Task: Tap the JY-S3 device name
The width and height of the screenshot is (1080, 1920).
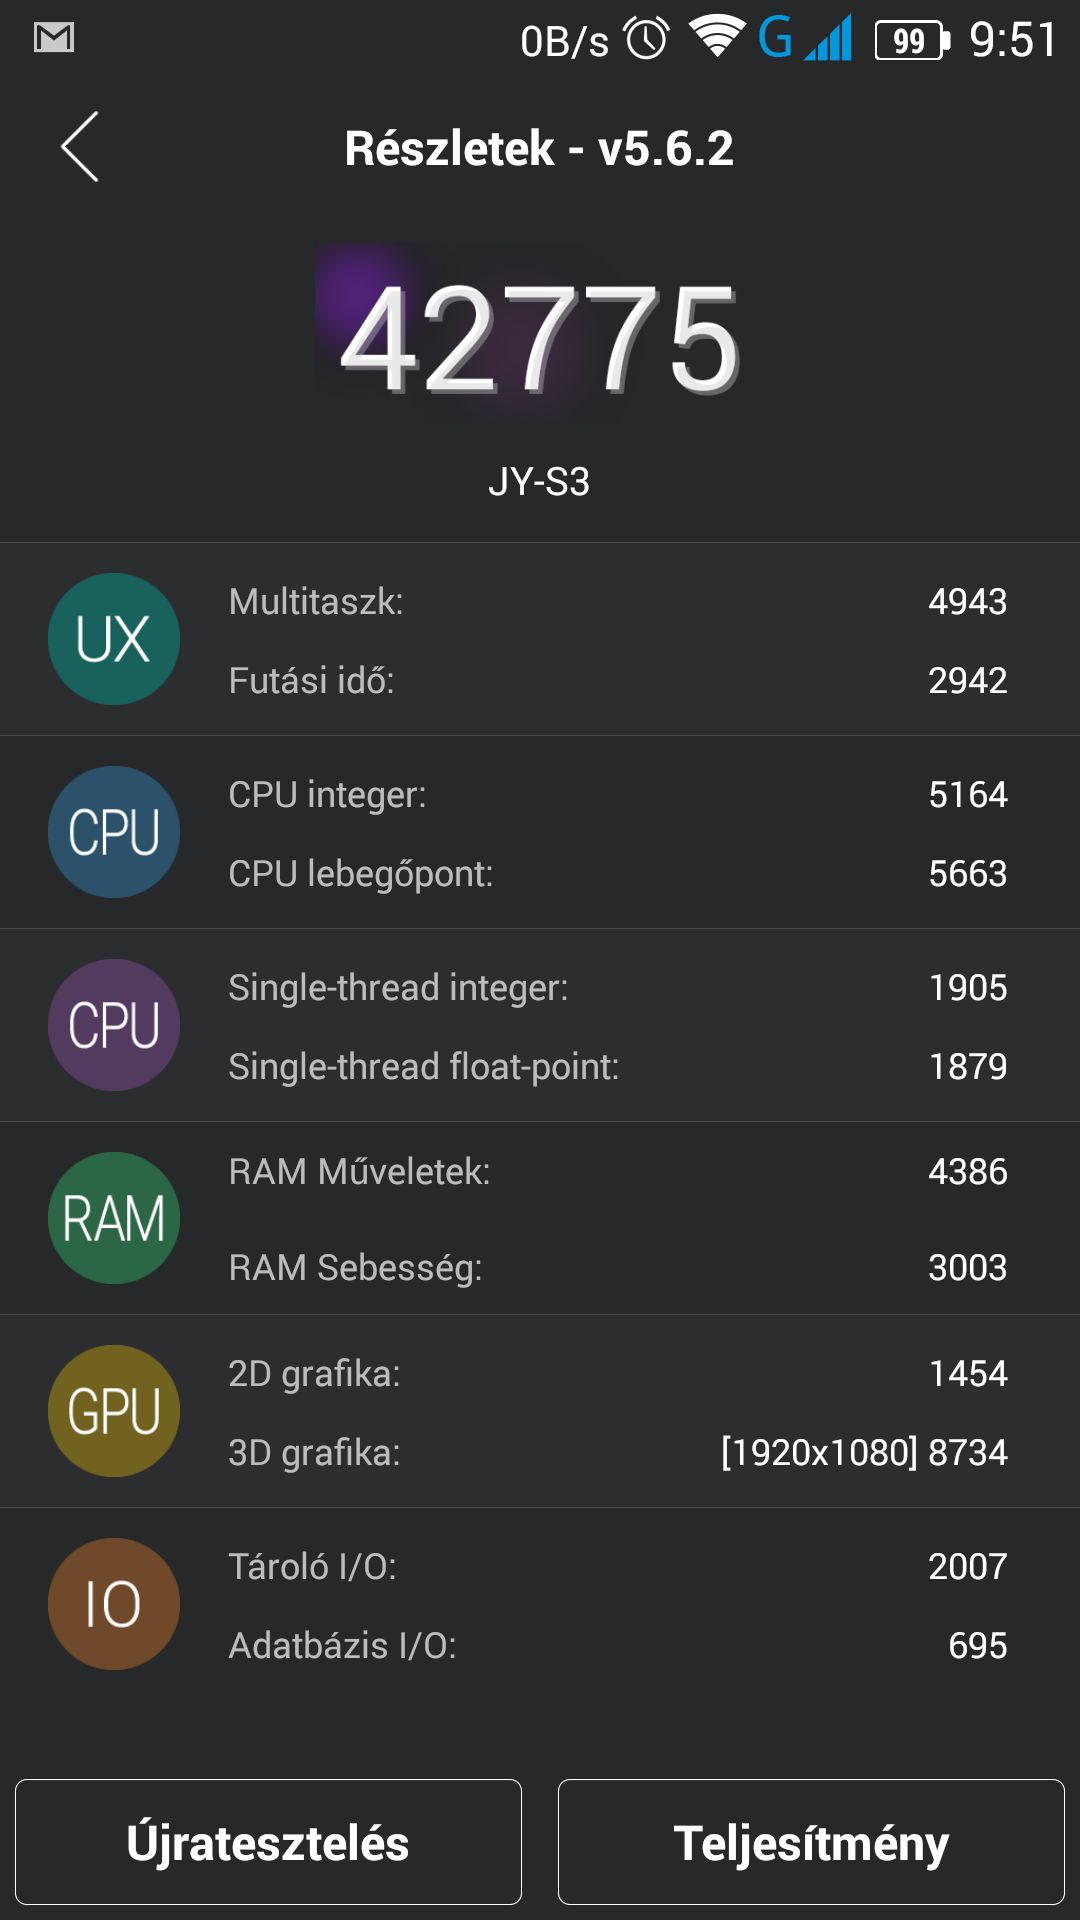Action: (539, 482)
